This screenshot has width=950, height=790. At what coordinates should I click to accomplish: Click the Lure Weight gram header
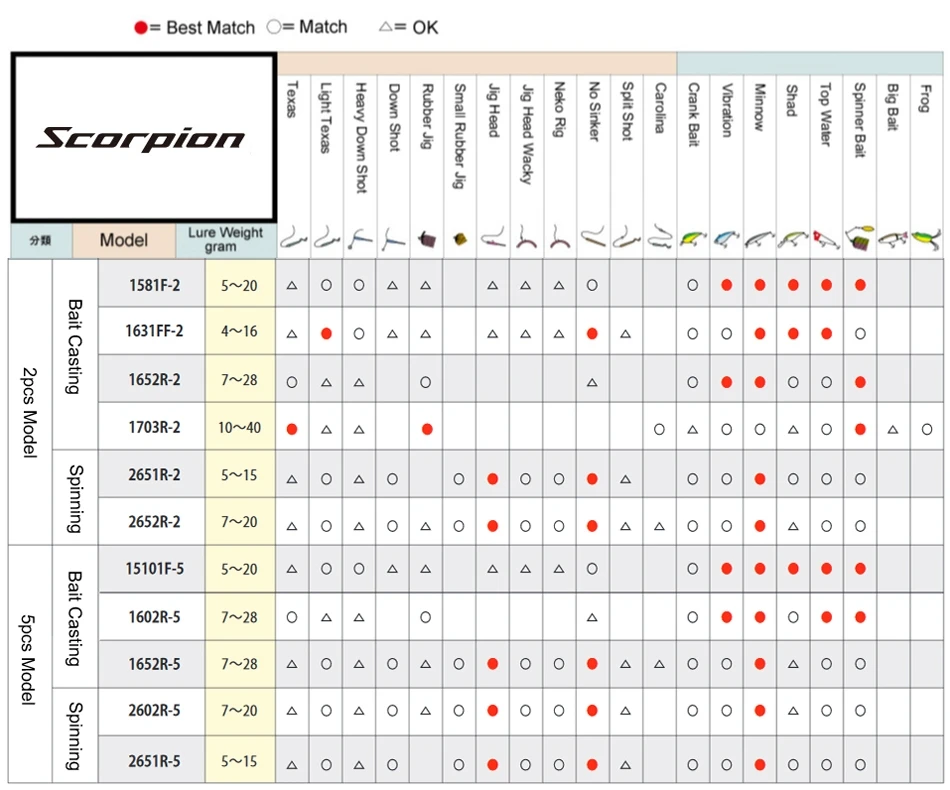(x=225, y=240)
